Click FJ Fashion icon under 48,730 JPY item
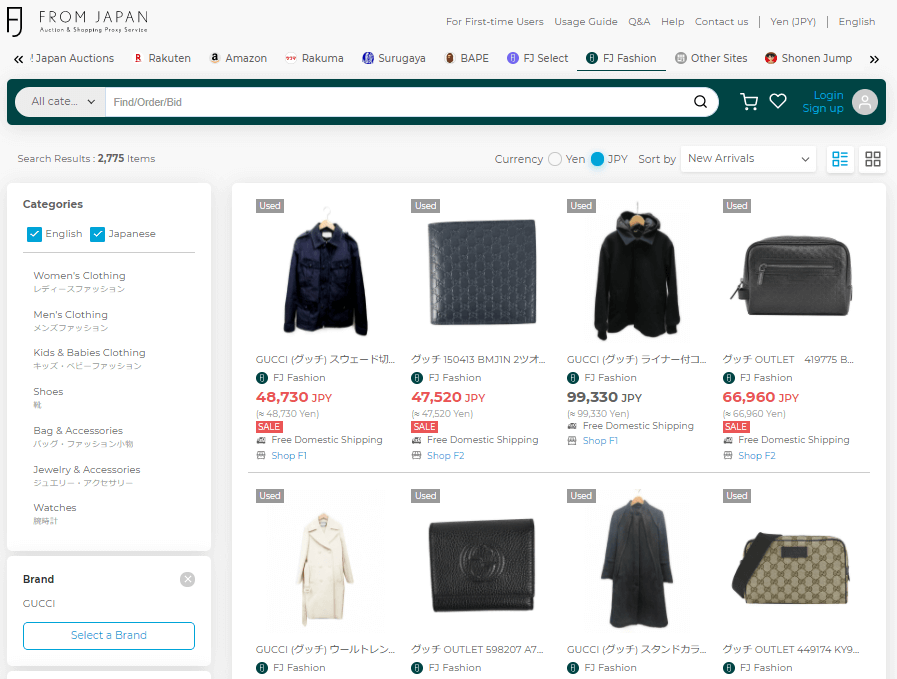Screen dimensions: 897x679 tap(261, 378)
